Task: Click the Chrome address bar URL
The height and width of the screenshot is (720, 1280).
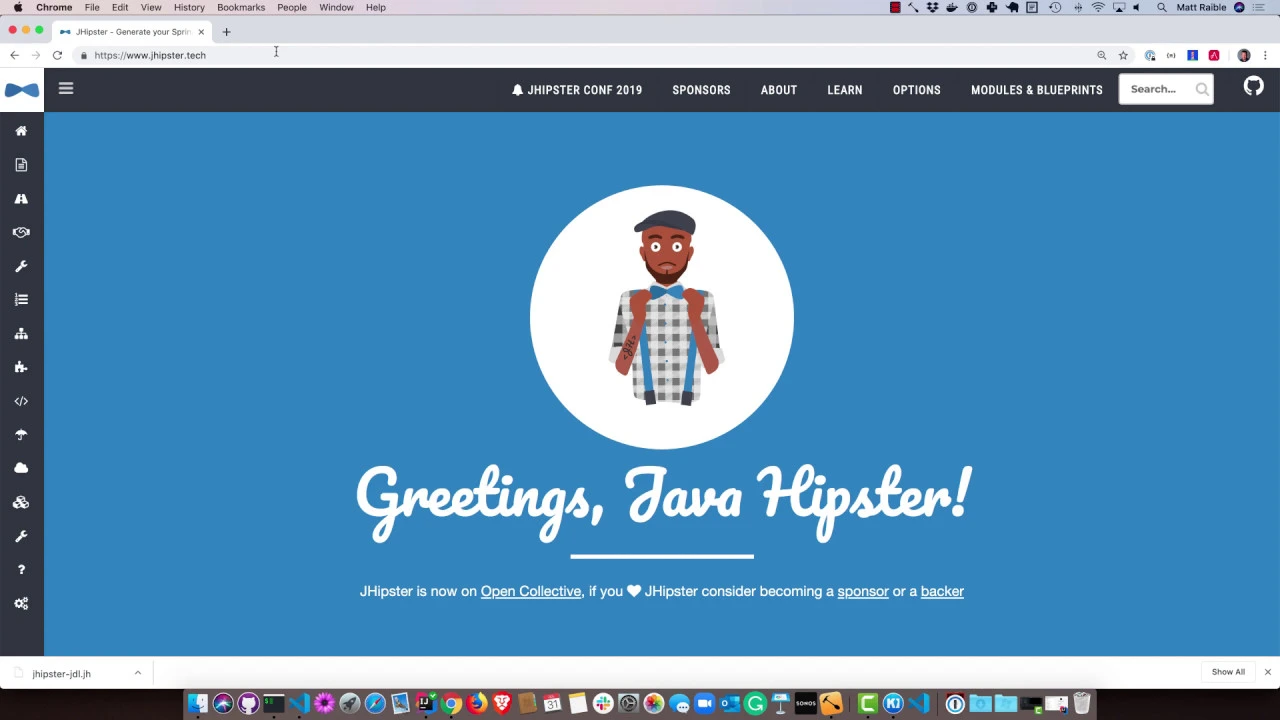Action: (x=150, y=55)
